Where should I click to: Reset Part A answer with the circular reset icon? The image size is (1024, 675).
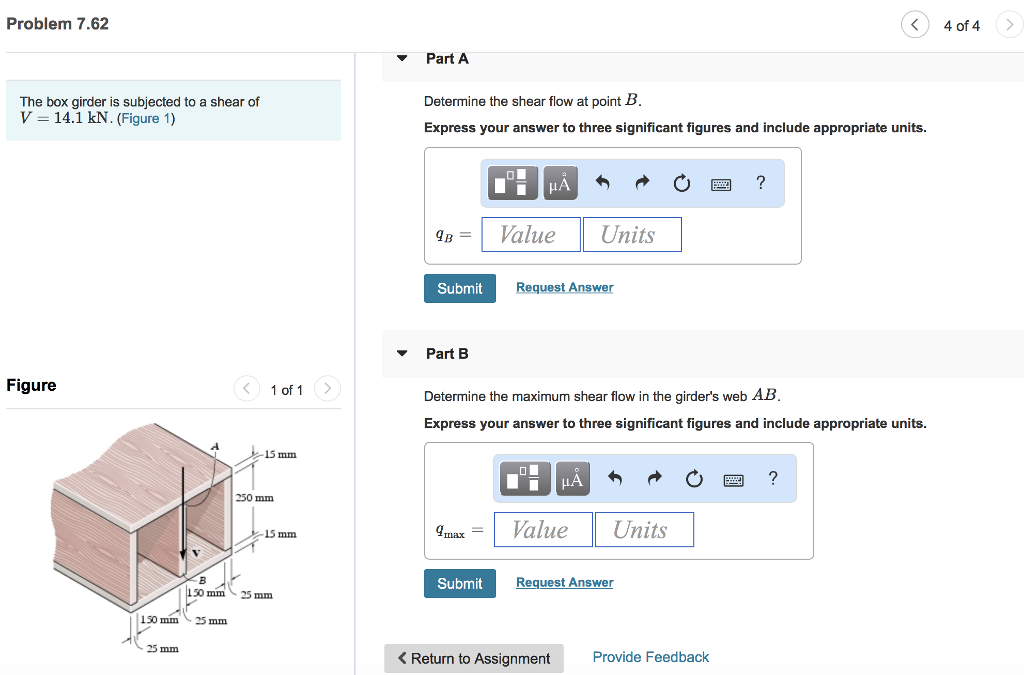pos(681,182)
